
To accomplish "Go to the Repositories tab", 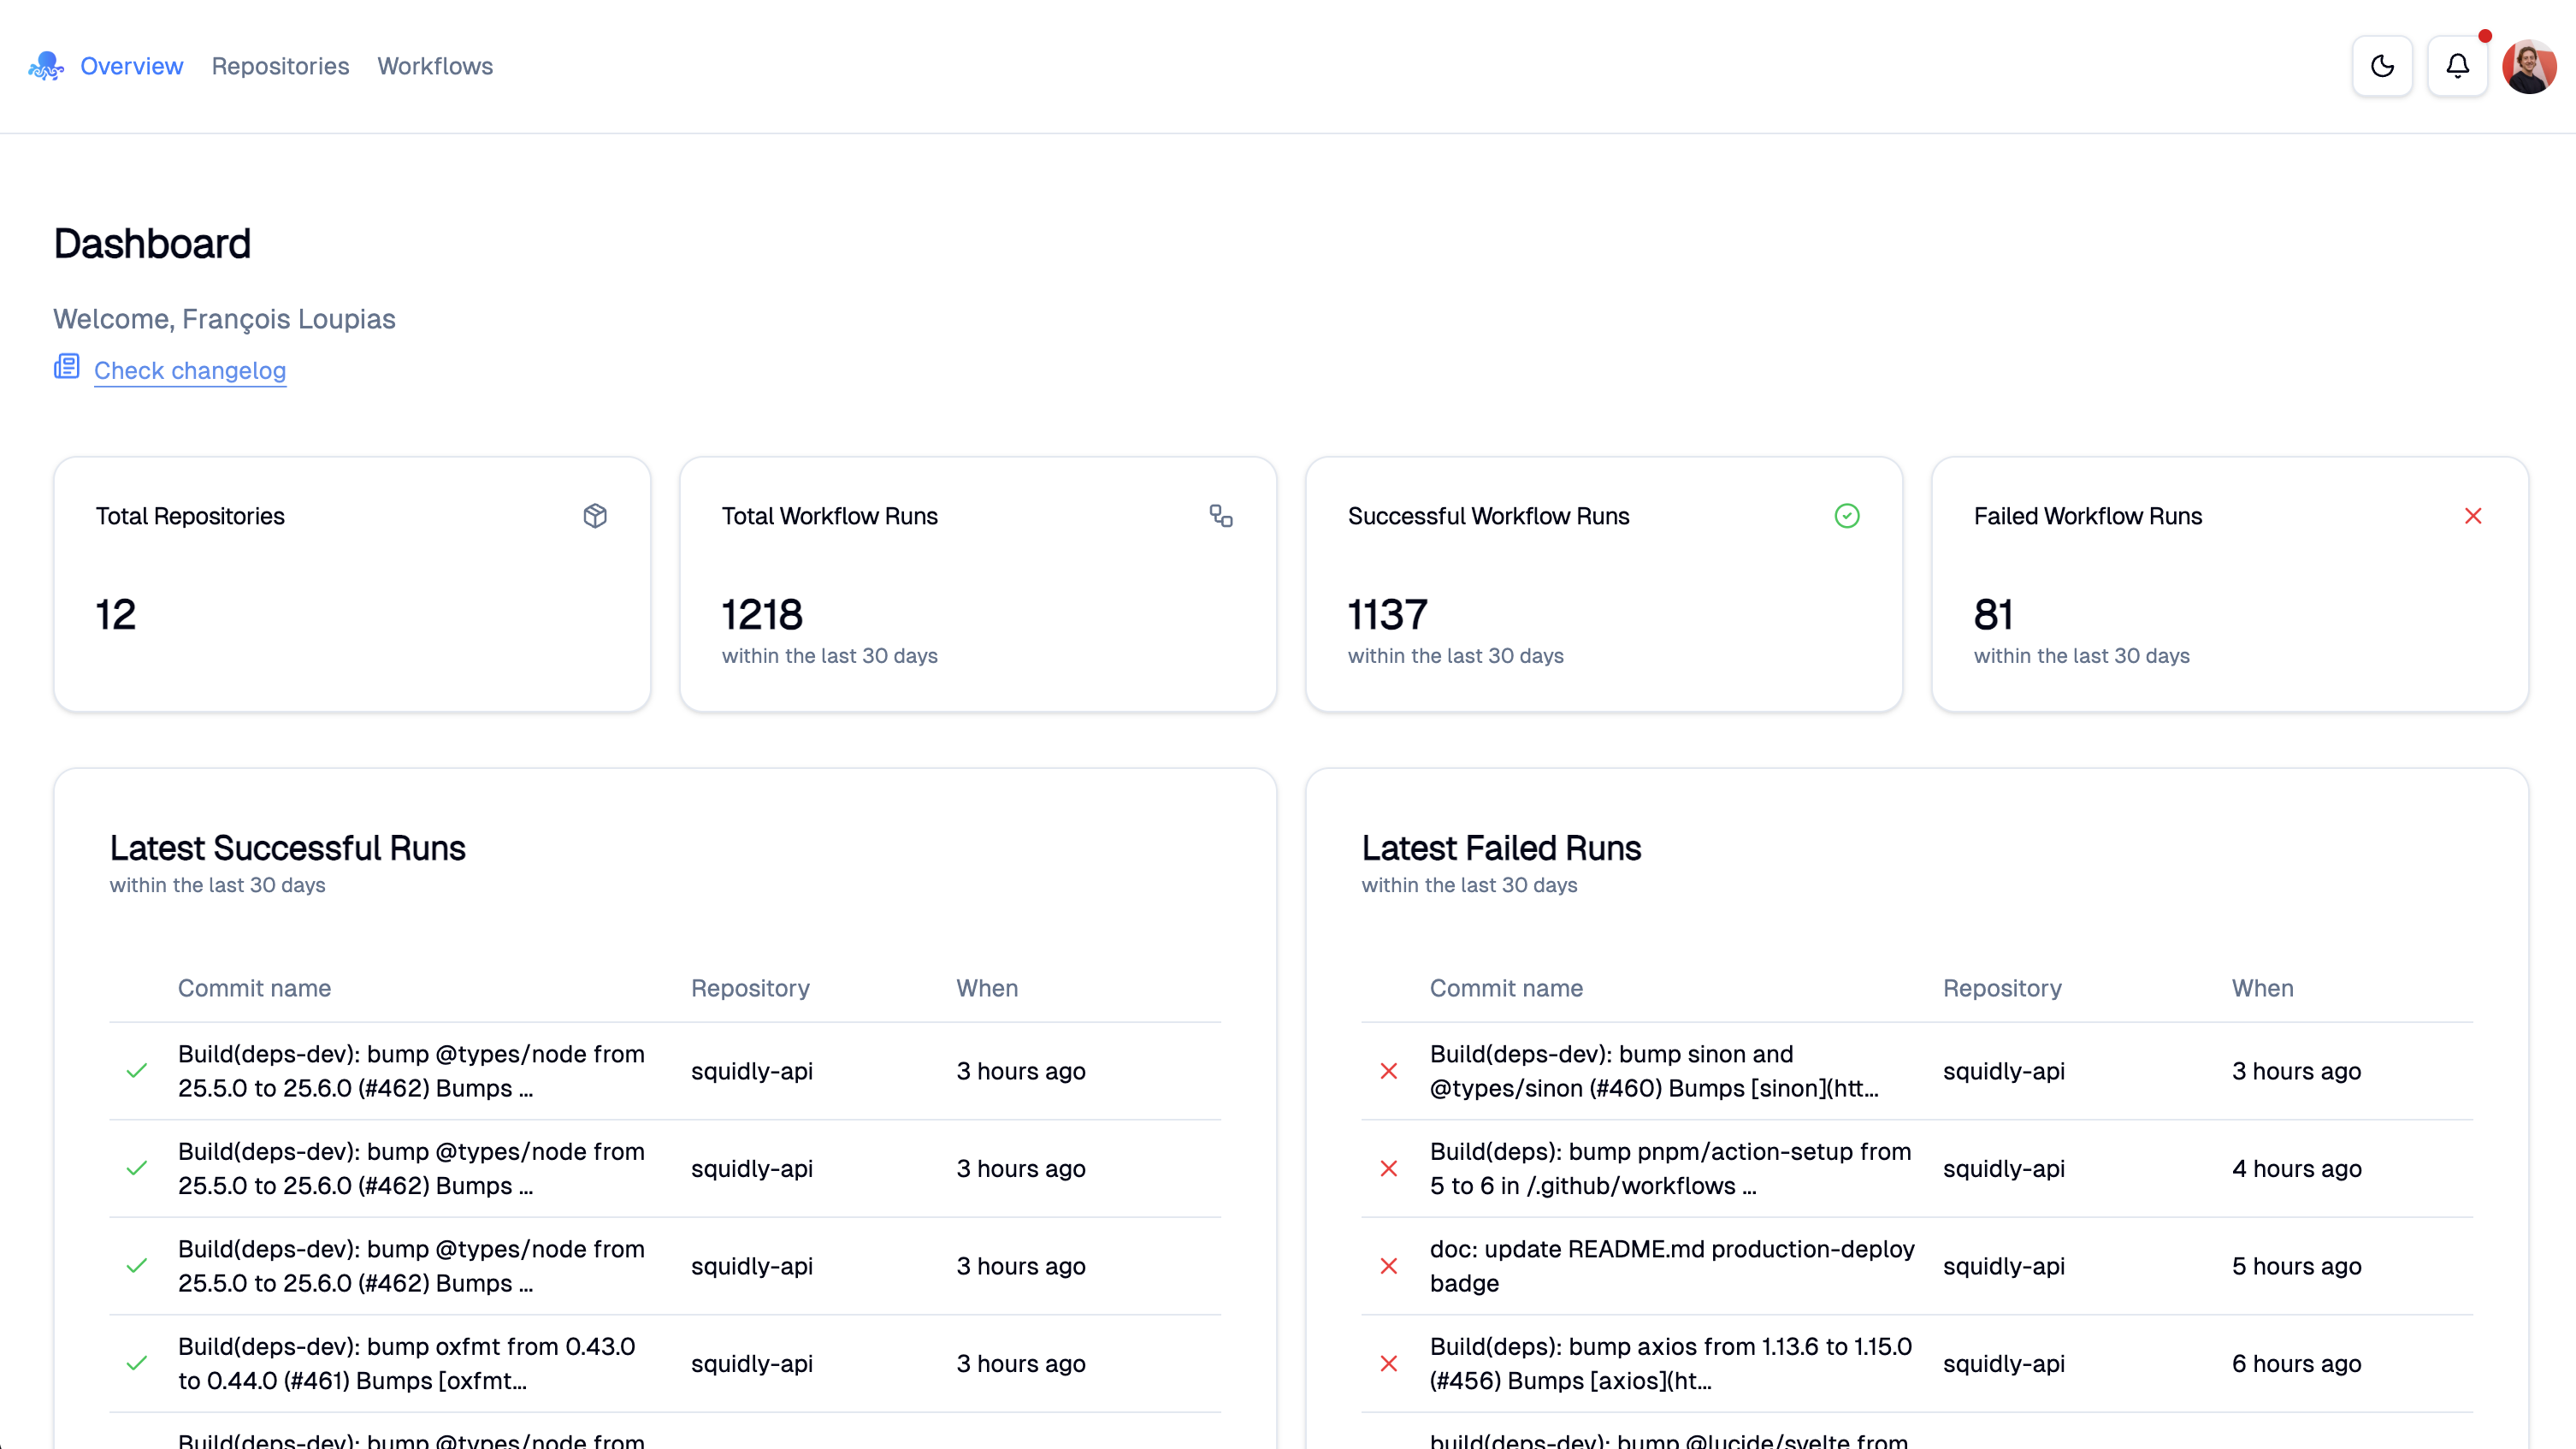I will click(280, 66).
